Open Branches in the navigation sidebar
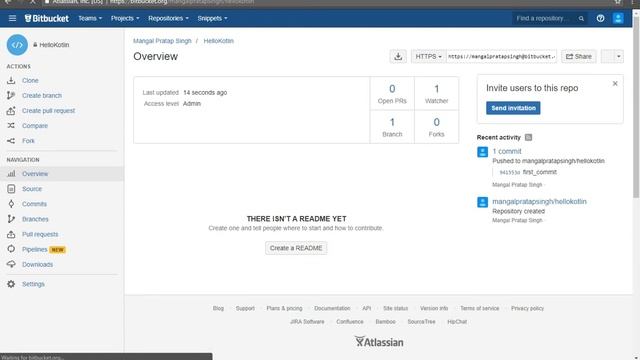640x360 pixels. 35,219
